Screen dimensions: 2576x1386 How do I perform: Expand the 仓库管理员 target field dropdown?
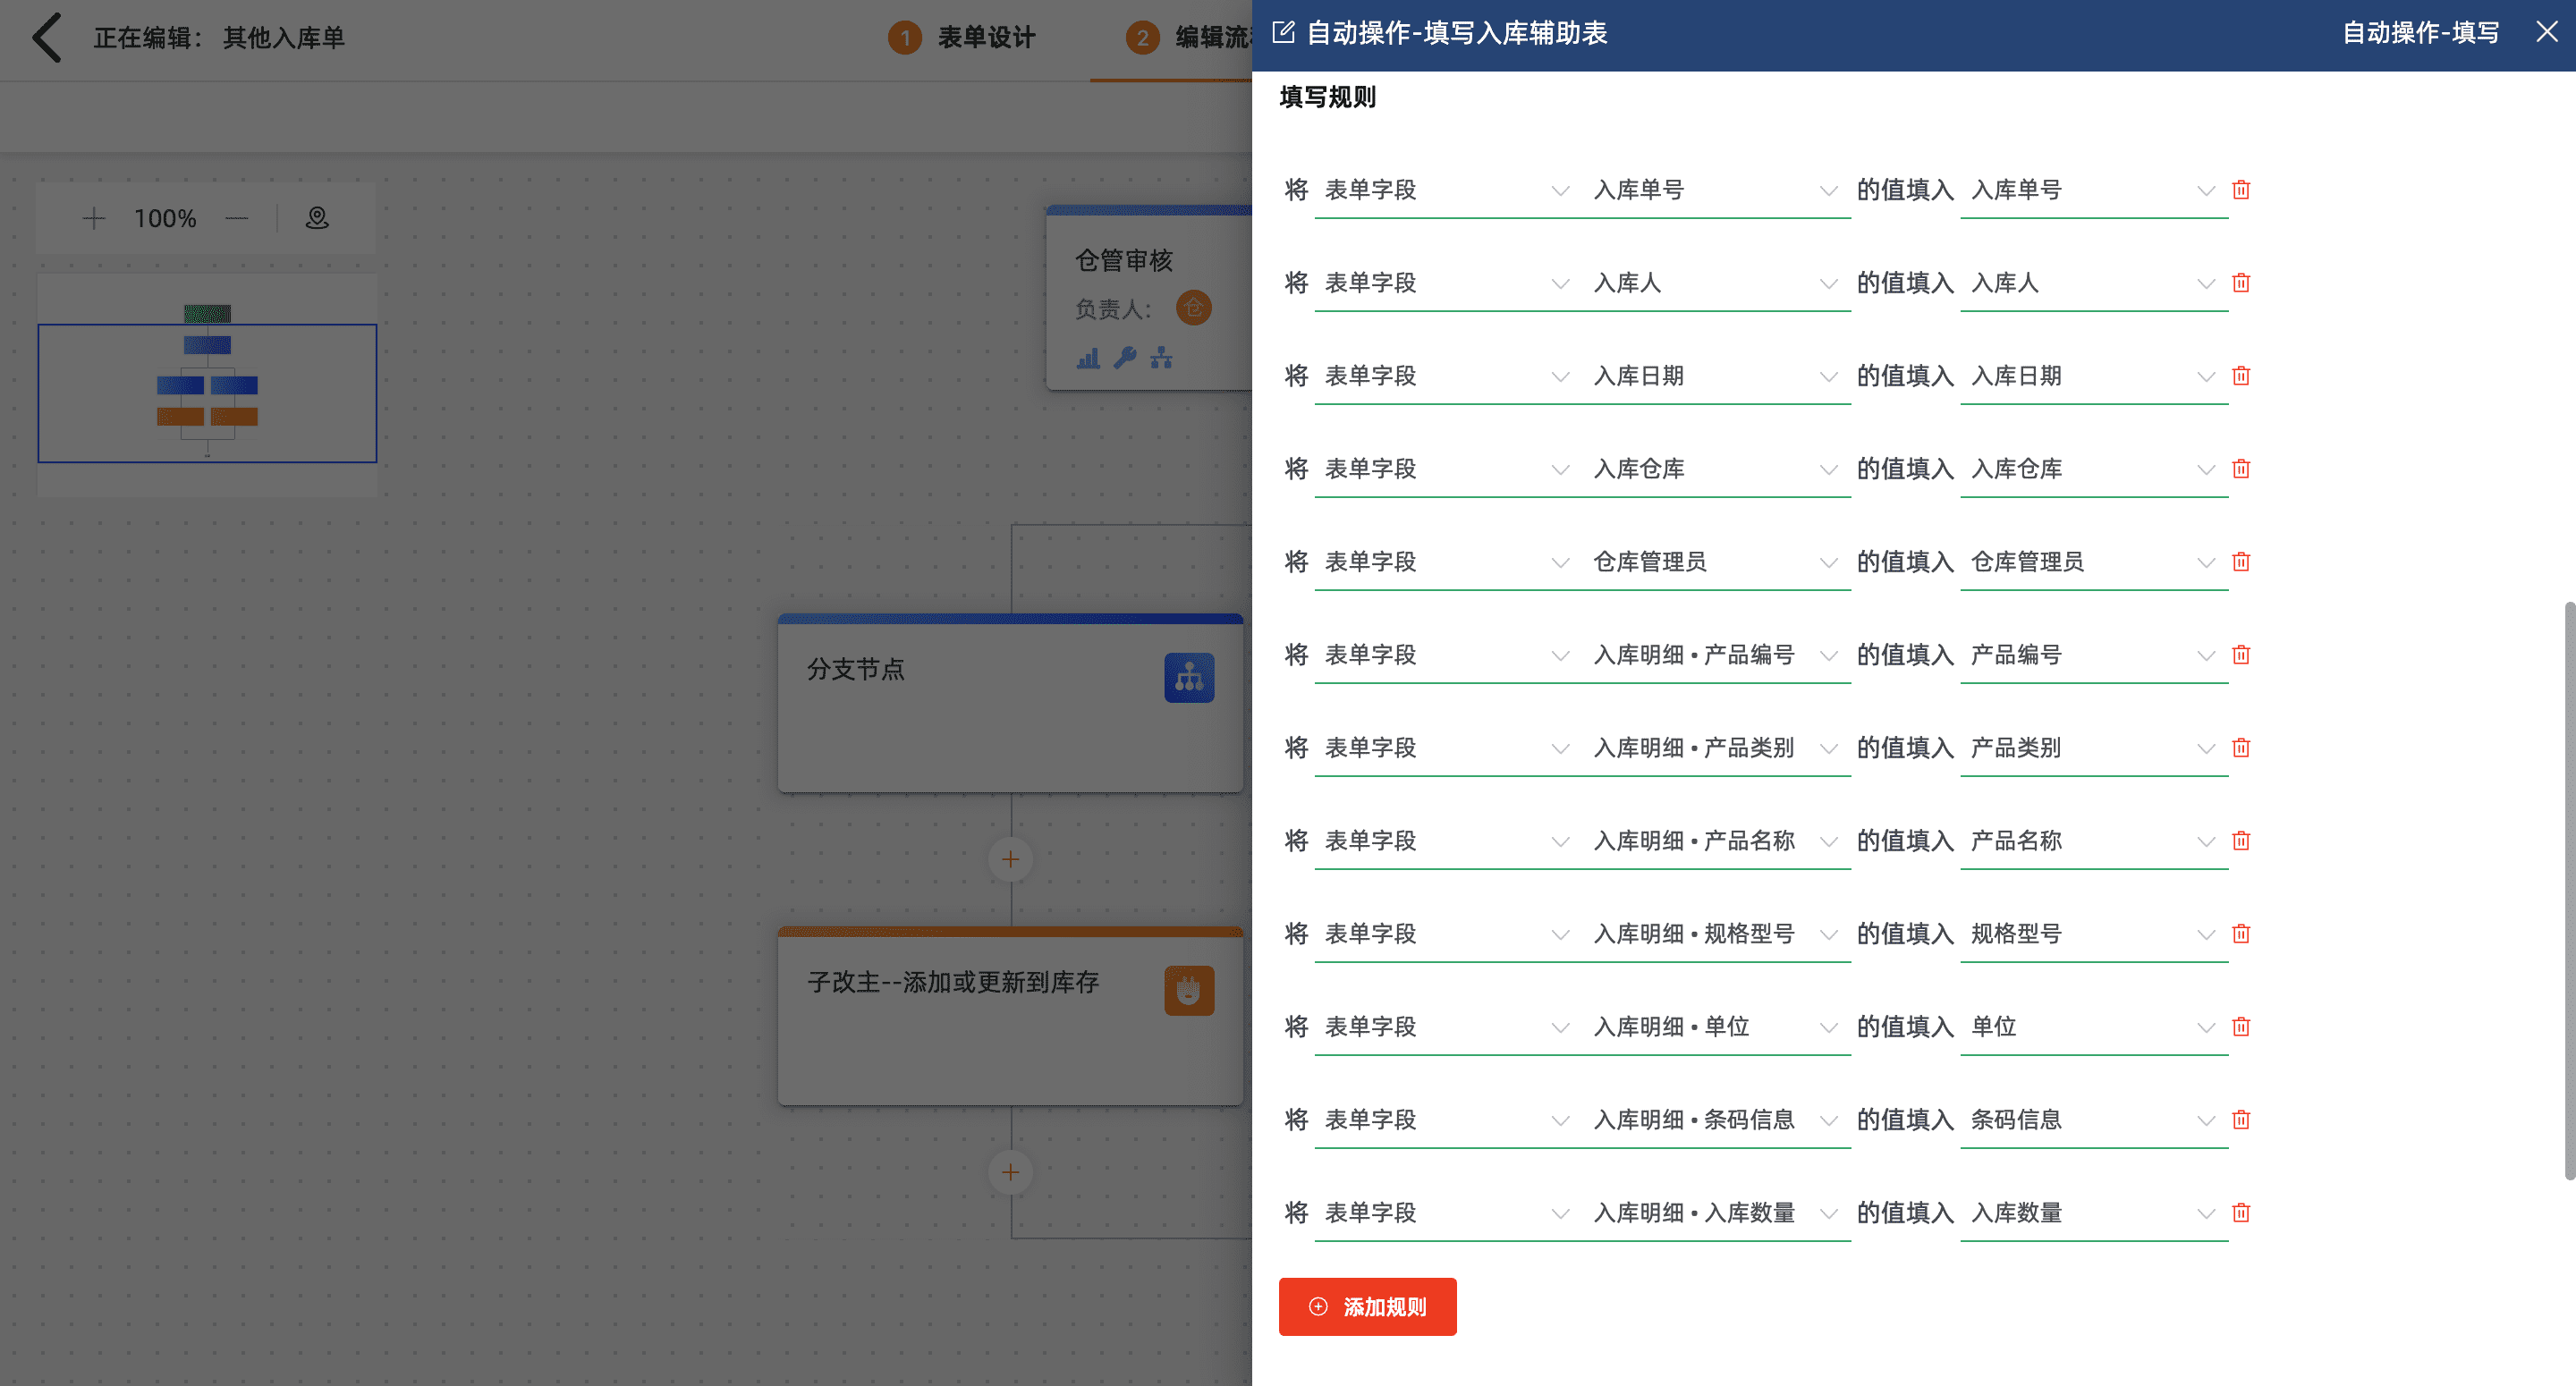tap(2092, 562)
